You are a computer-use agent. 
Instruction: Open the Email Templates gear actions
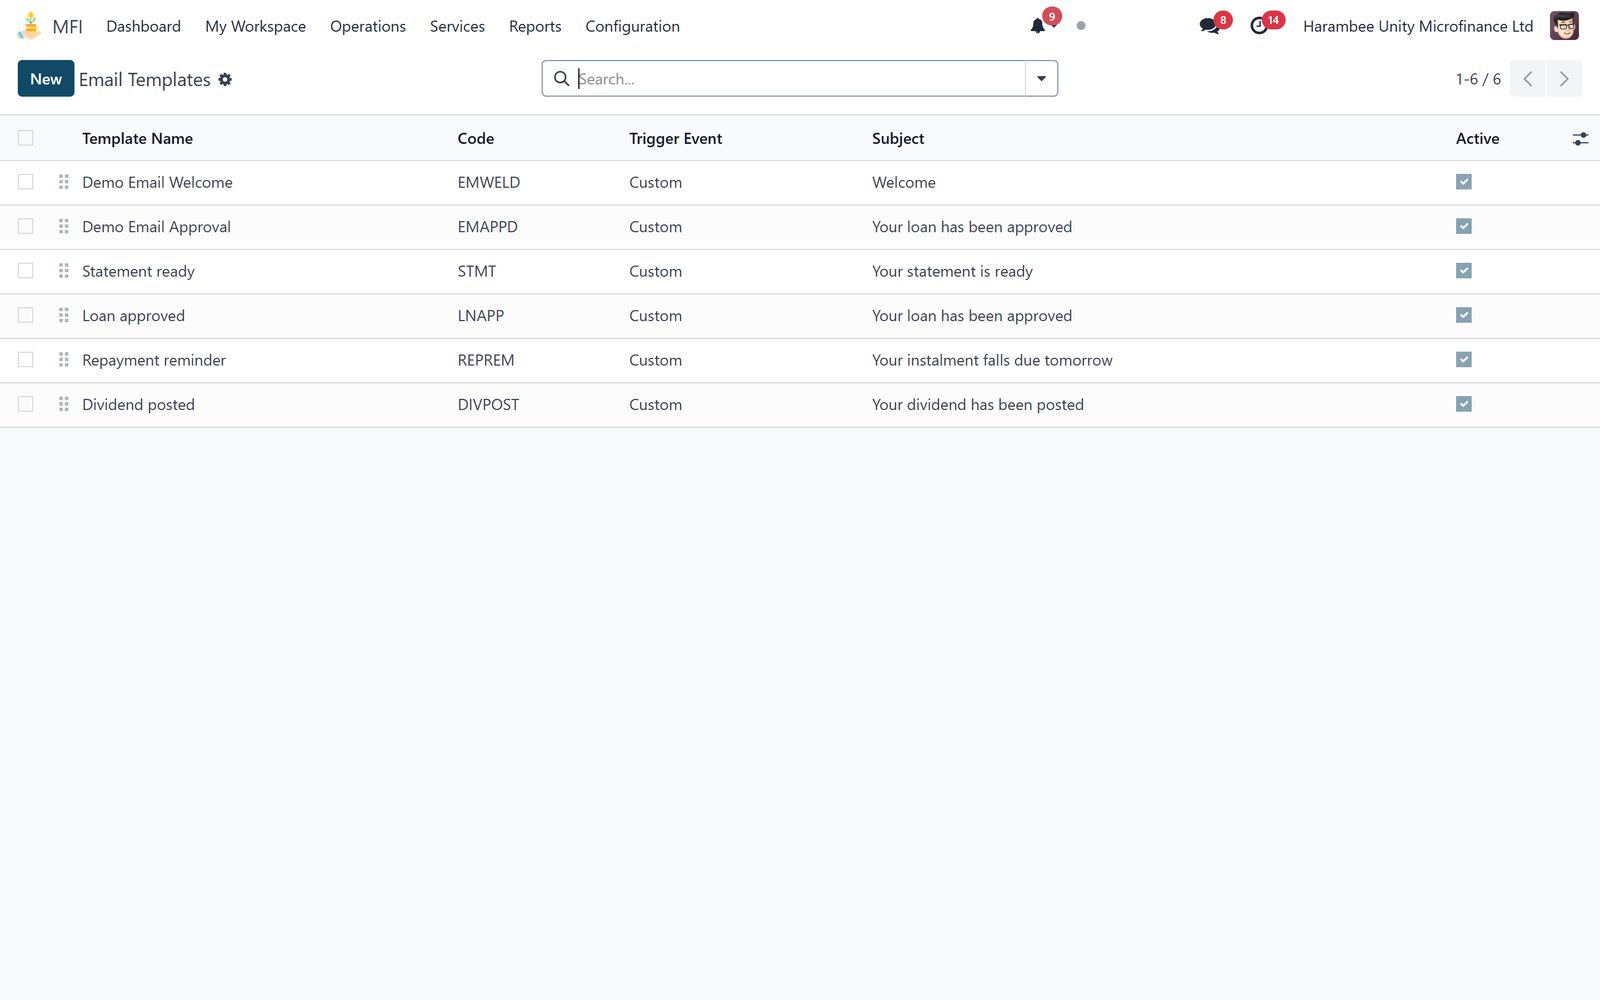[x=225, y=79]
